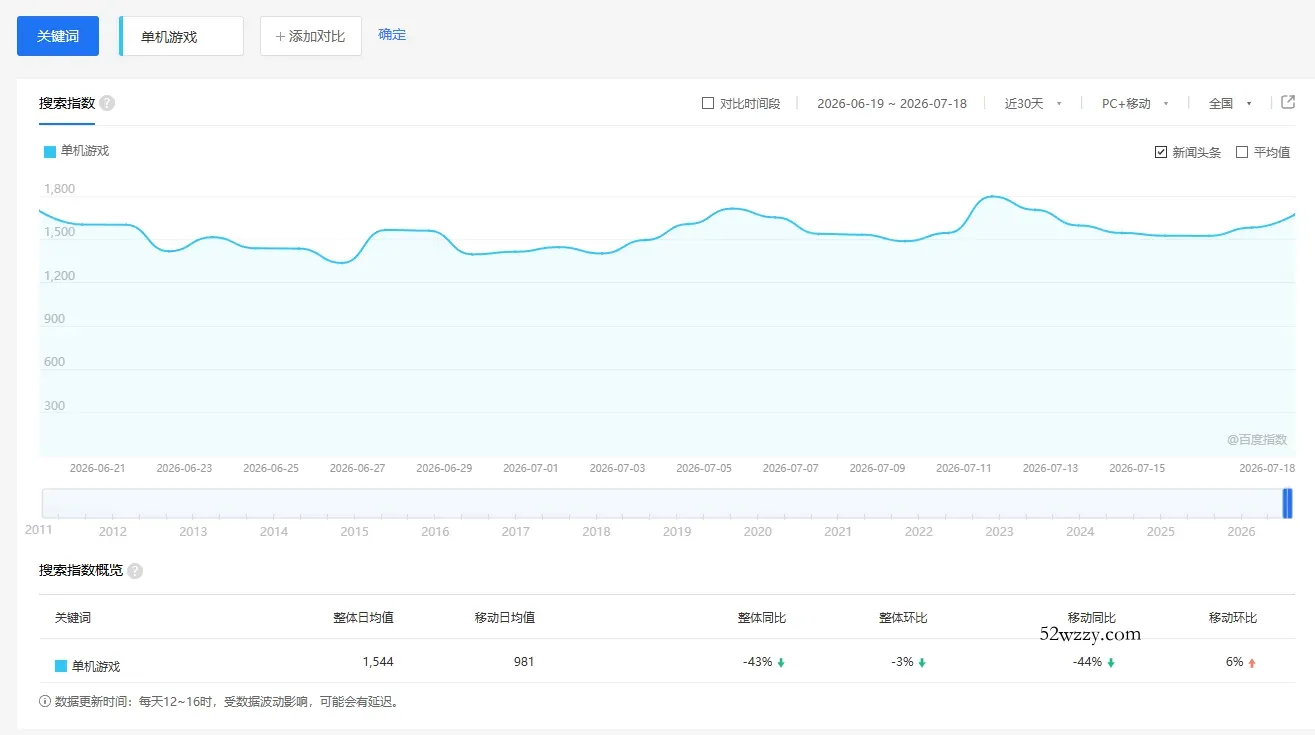Click the 2026-07-11 date label on axis

pos(963,468)
